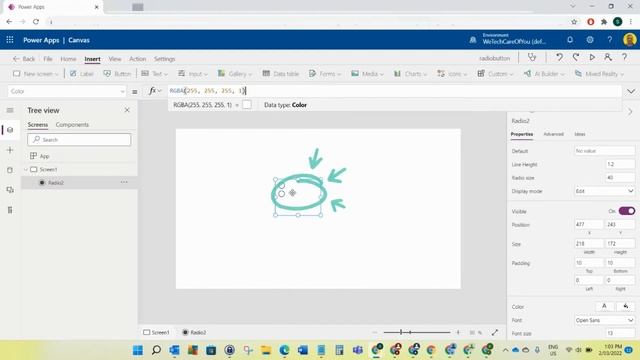Screen dimensions: 640x360
Task: Select the second radio option on canvas
Action: (x=282, y=194)
